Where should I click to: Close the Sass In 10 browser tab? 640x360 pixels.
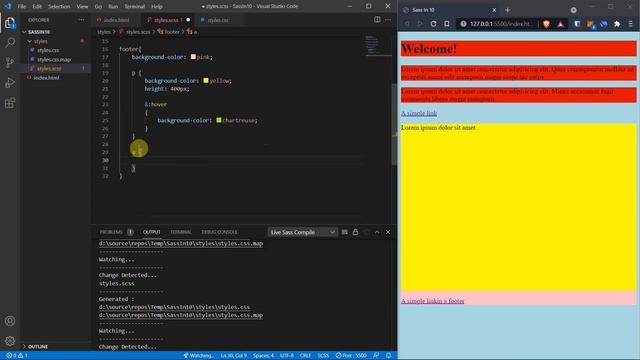pos(494,10)
